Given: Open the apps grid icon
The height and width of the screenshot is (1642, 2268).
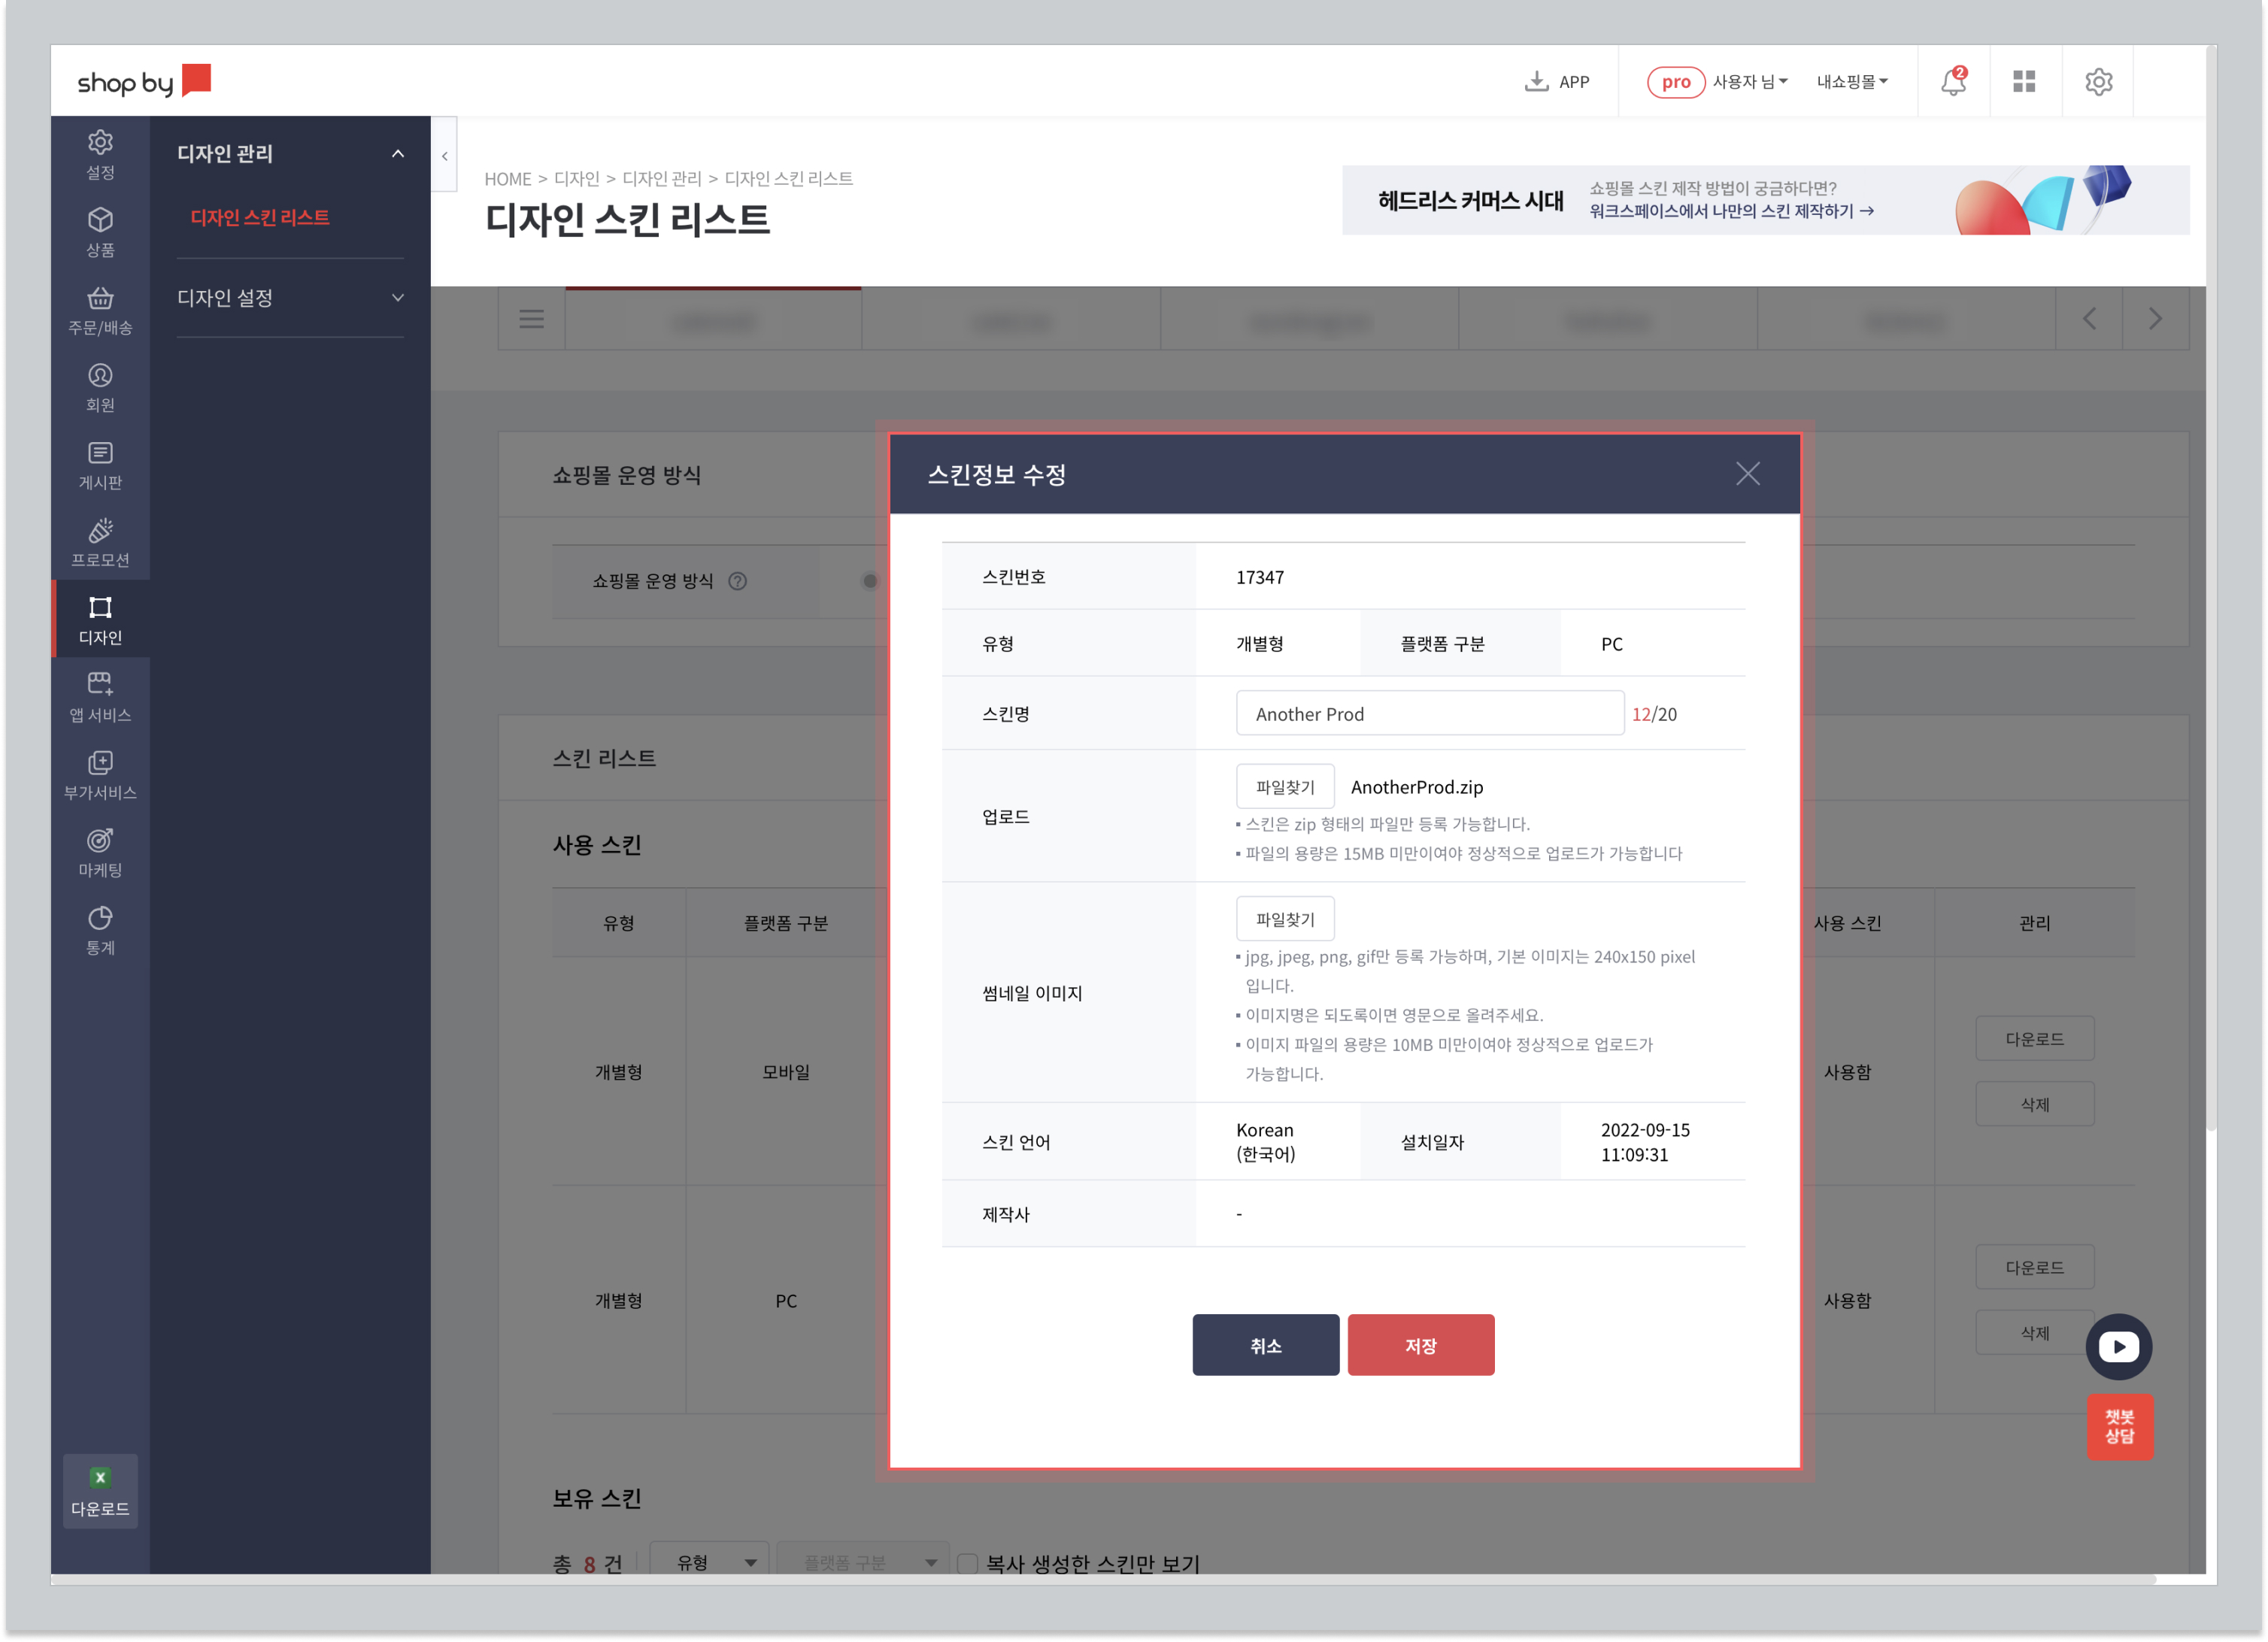Looking at the screenshot, I should (2024, 81).
